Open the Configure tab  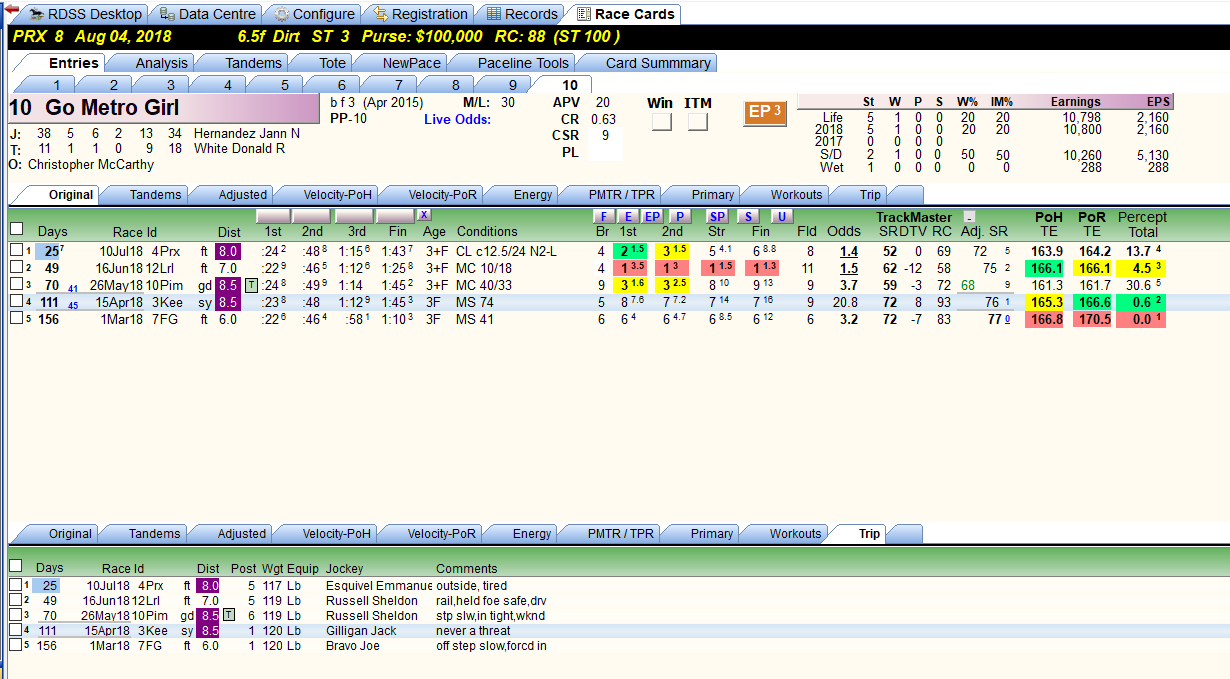313,14
